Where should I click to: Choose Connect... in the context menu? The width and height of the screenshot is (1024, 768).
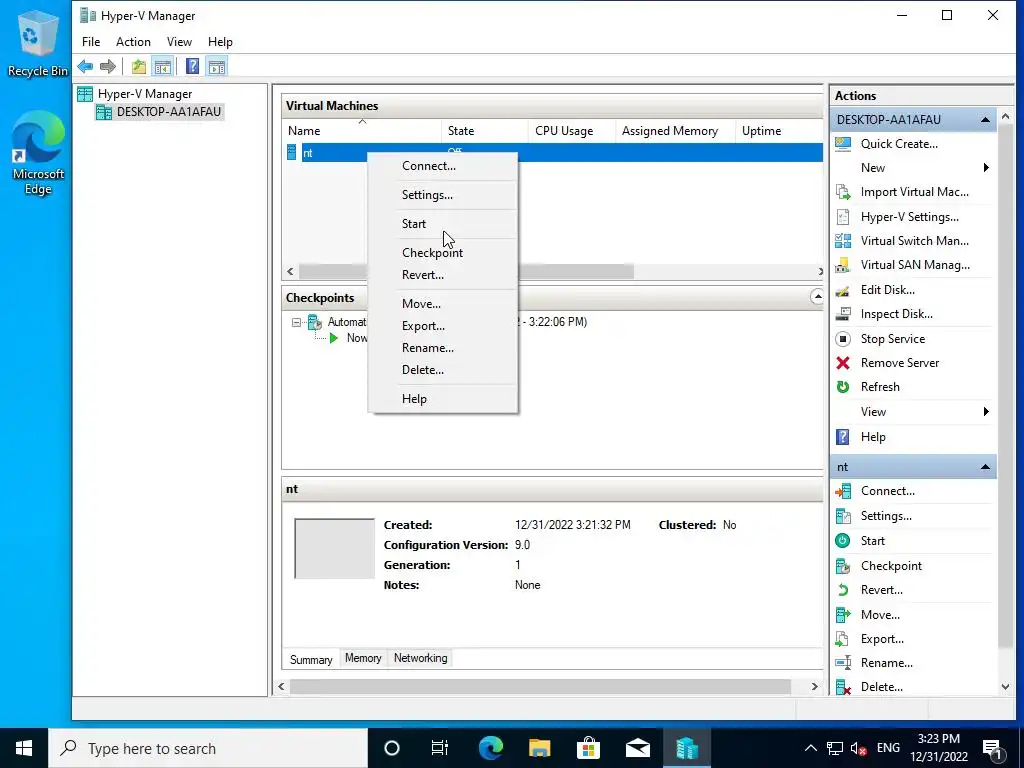pos(443,166)
